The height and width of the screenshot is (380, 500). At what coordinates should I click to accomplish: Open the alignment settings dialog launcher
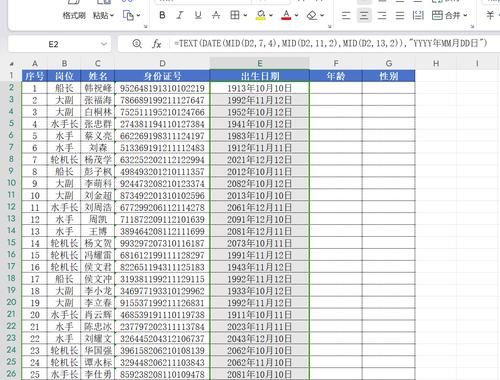pyautogui.click(x=473, y=26)
